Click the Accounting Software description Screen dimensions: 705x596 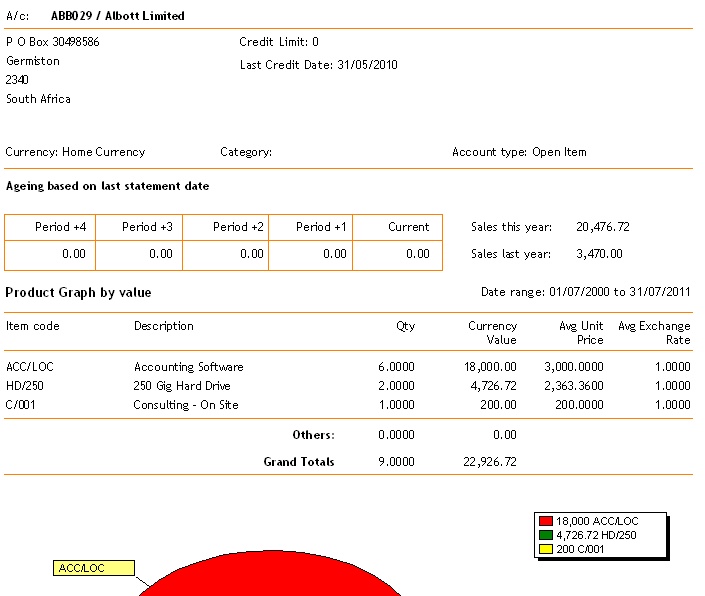(x=188, y=367)
